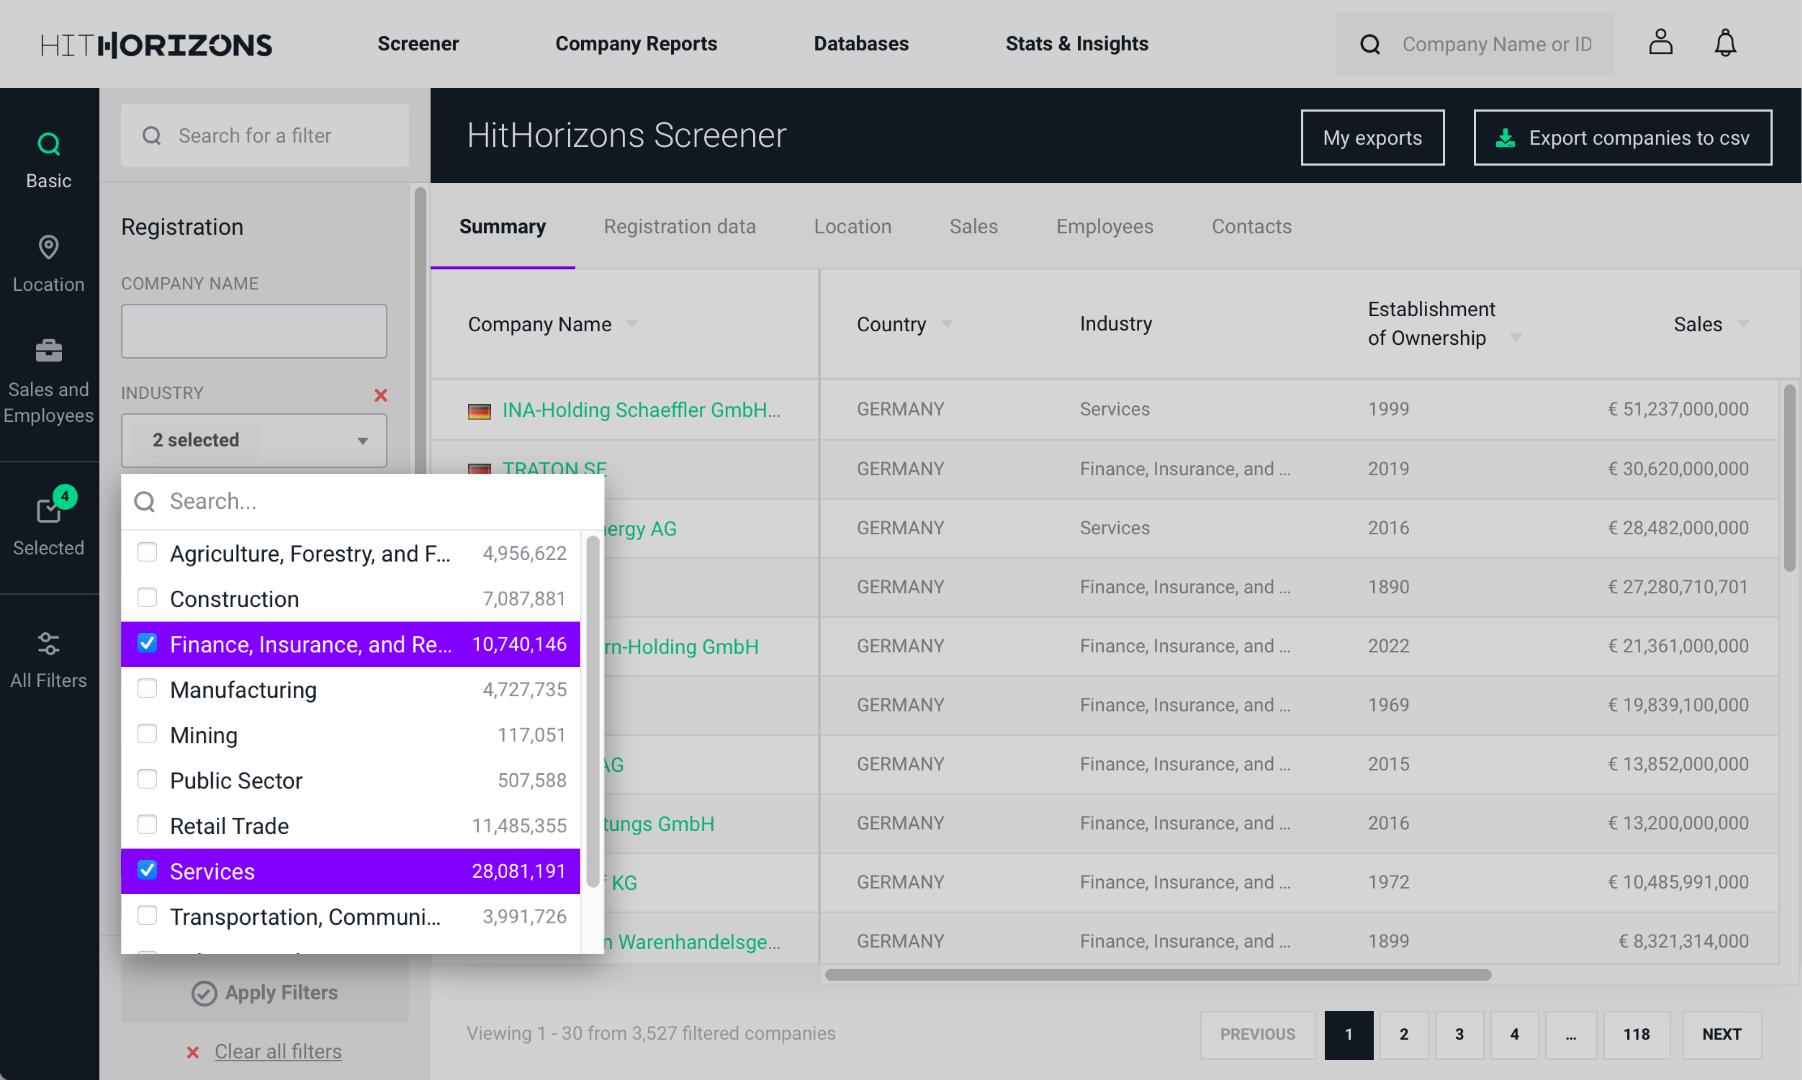Sort by Company Name column arrow

point(632,324)
